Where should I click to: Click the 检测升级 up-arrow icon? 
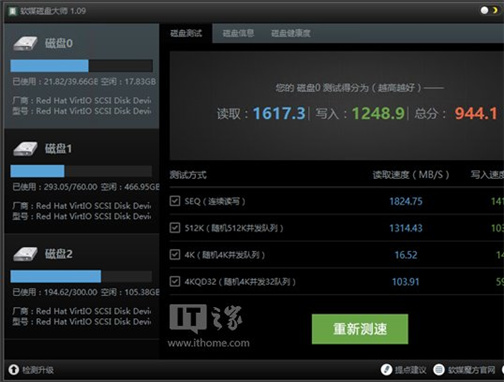pyautogui.click(x=14, y=370)
